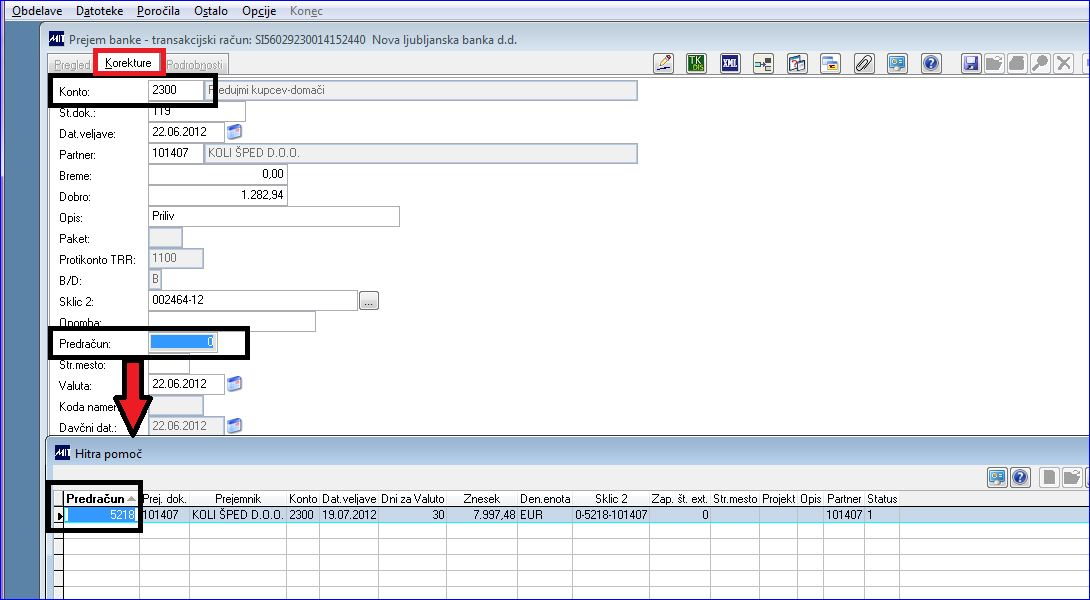This screenshot has width=1090, height=600.
Task: Open the Datoteke menu
Action: (x=99, y=11)
